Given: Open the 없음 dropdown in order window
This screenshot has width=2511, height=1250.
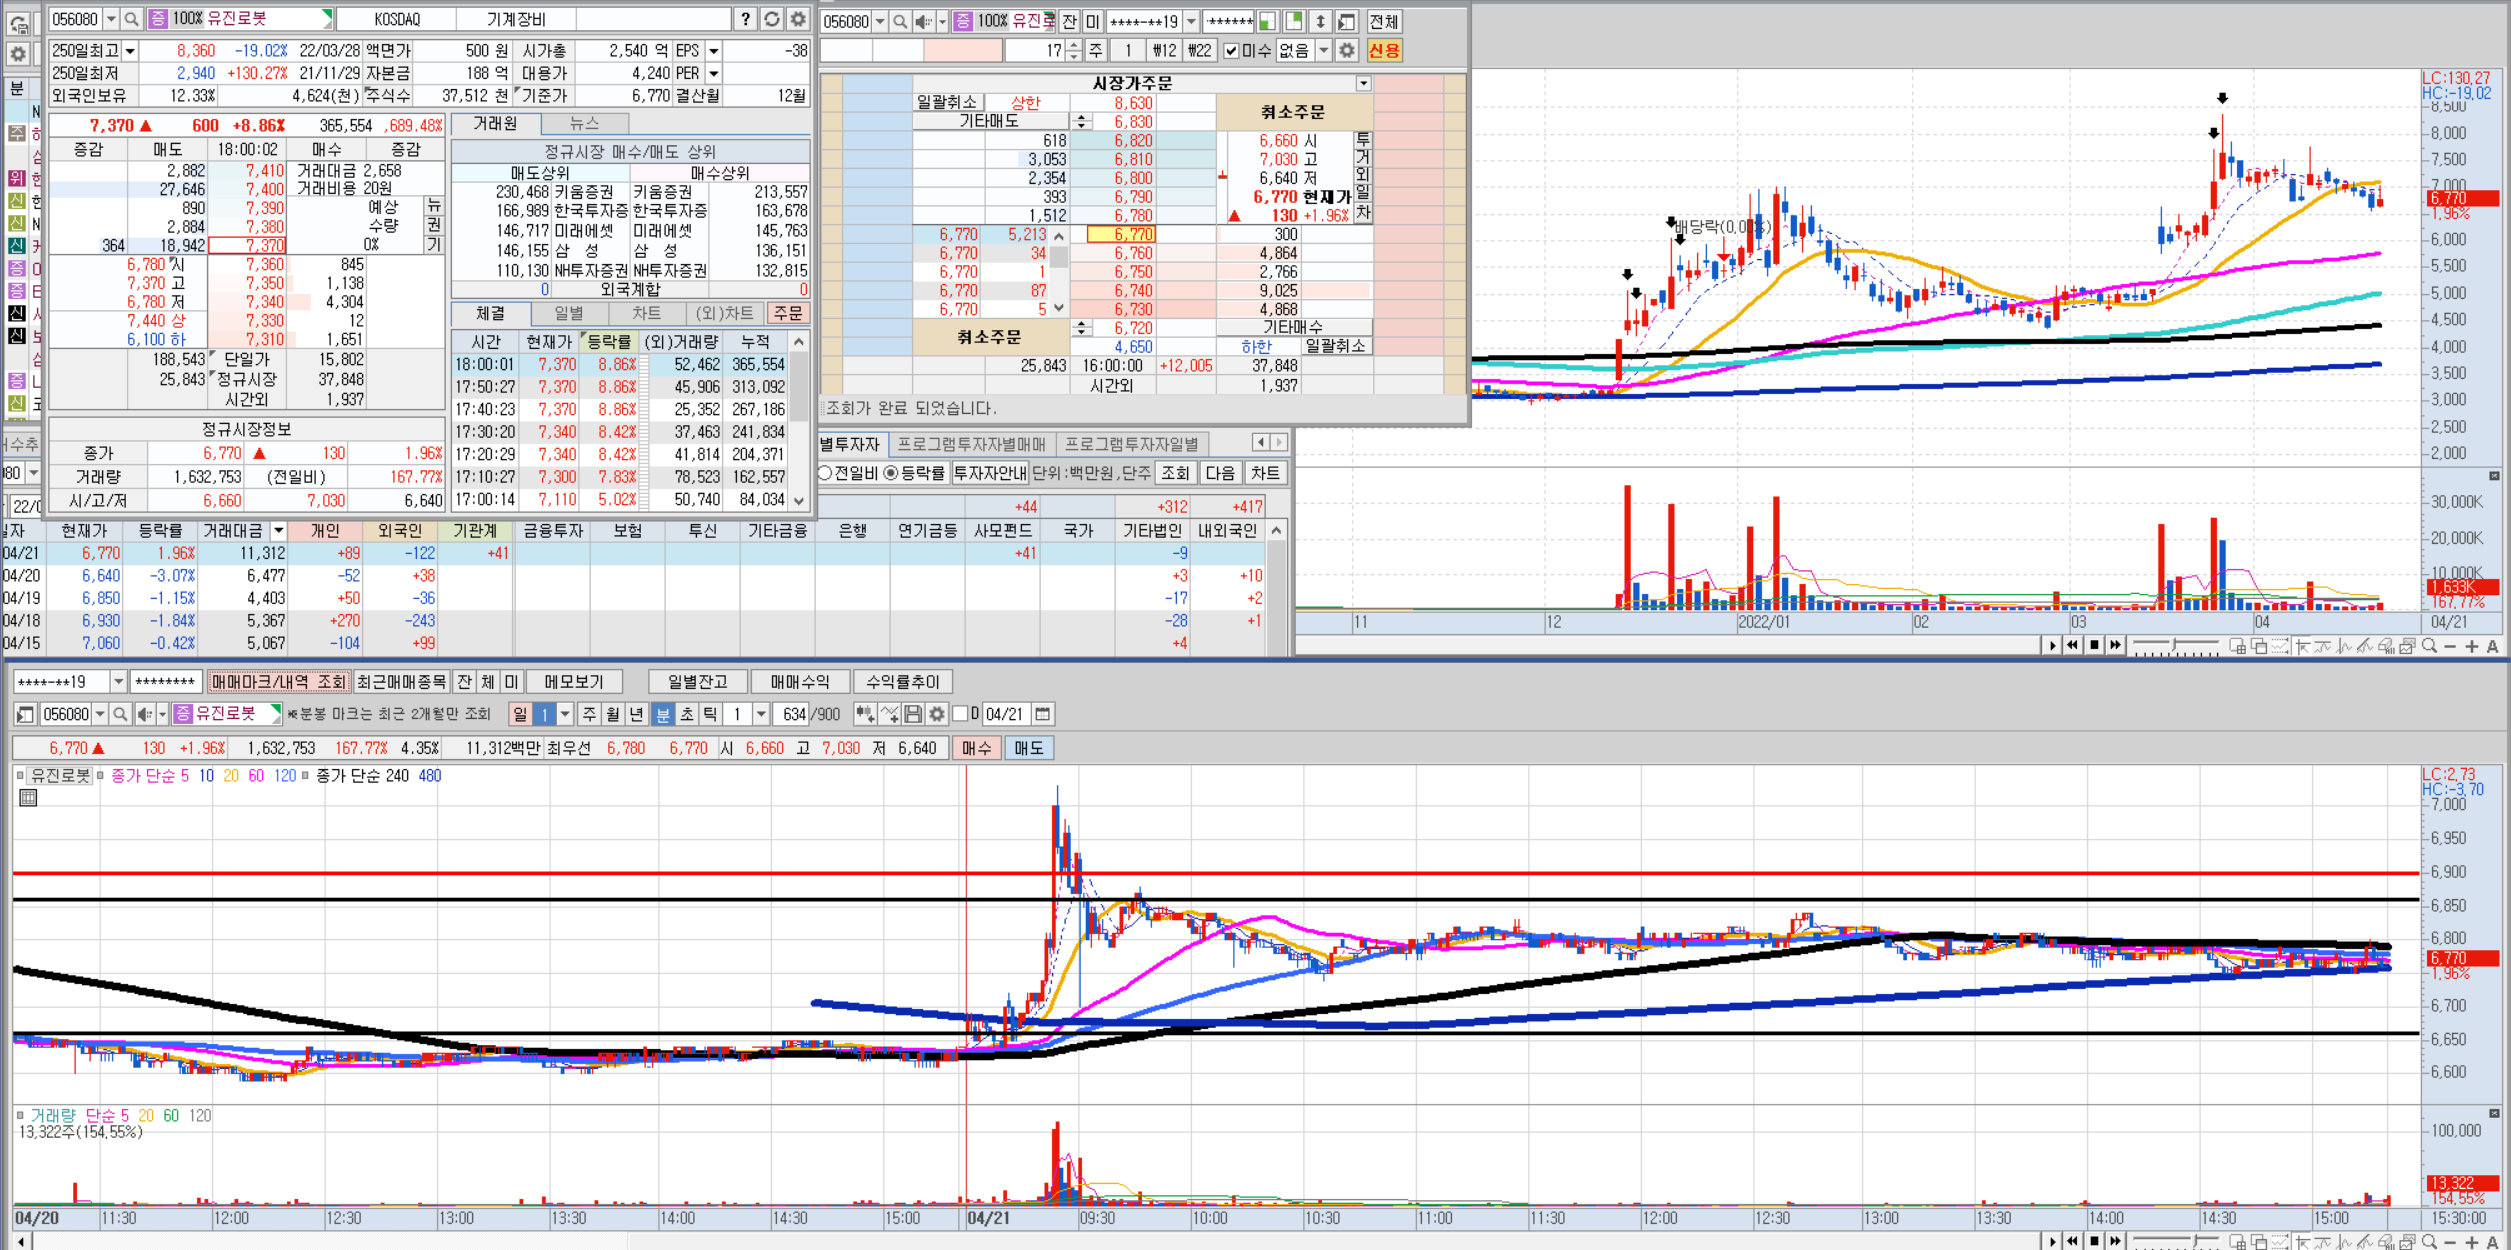Looking at the screenshot, I should [1324, 50].
